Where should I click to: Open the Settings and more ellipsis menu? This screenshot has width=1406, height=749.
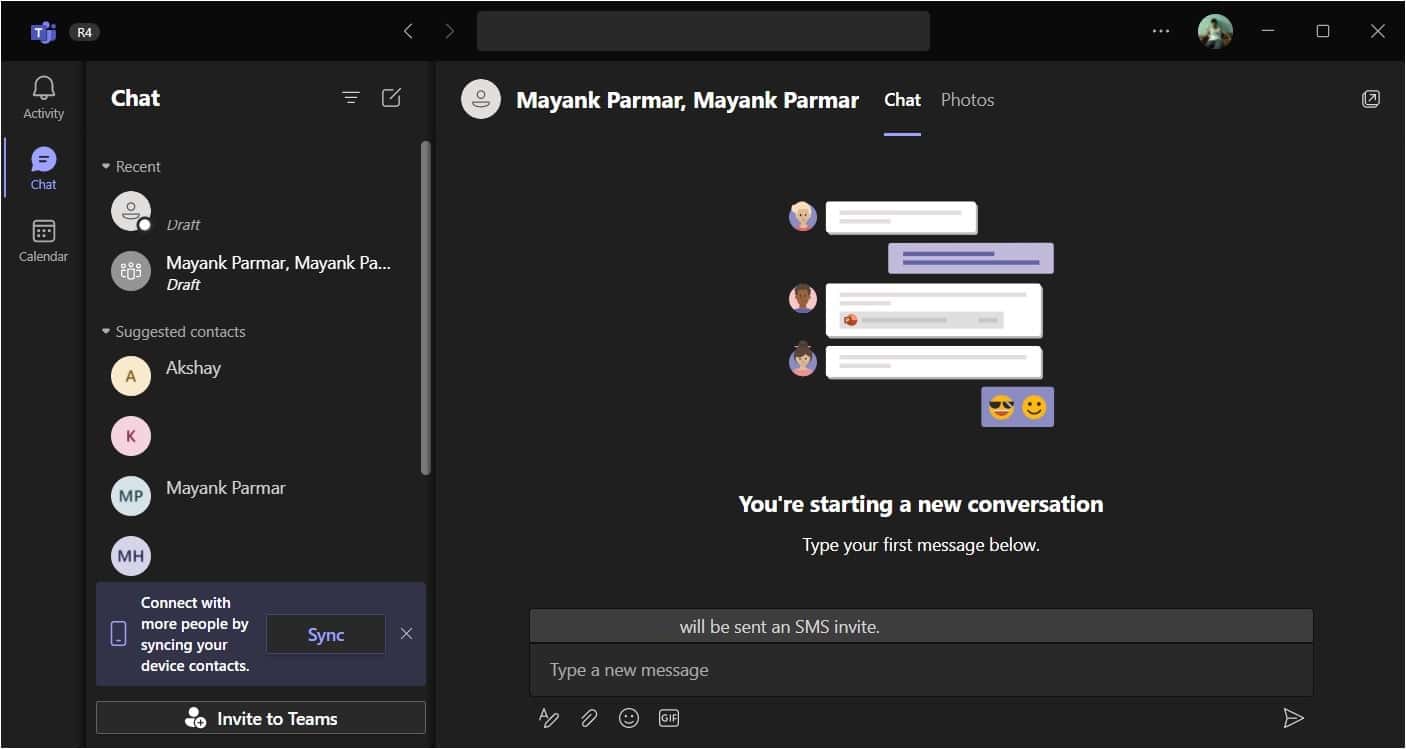[1160, 31]
